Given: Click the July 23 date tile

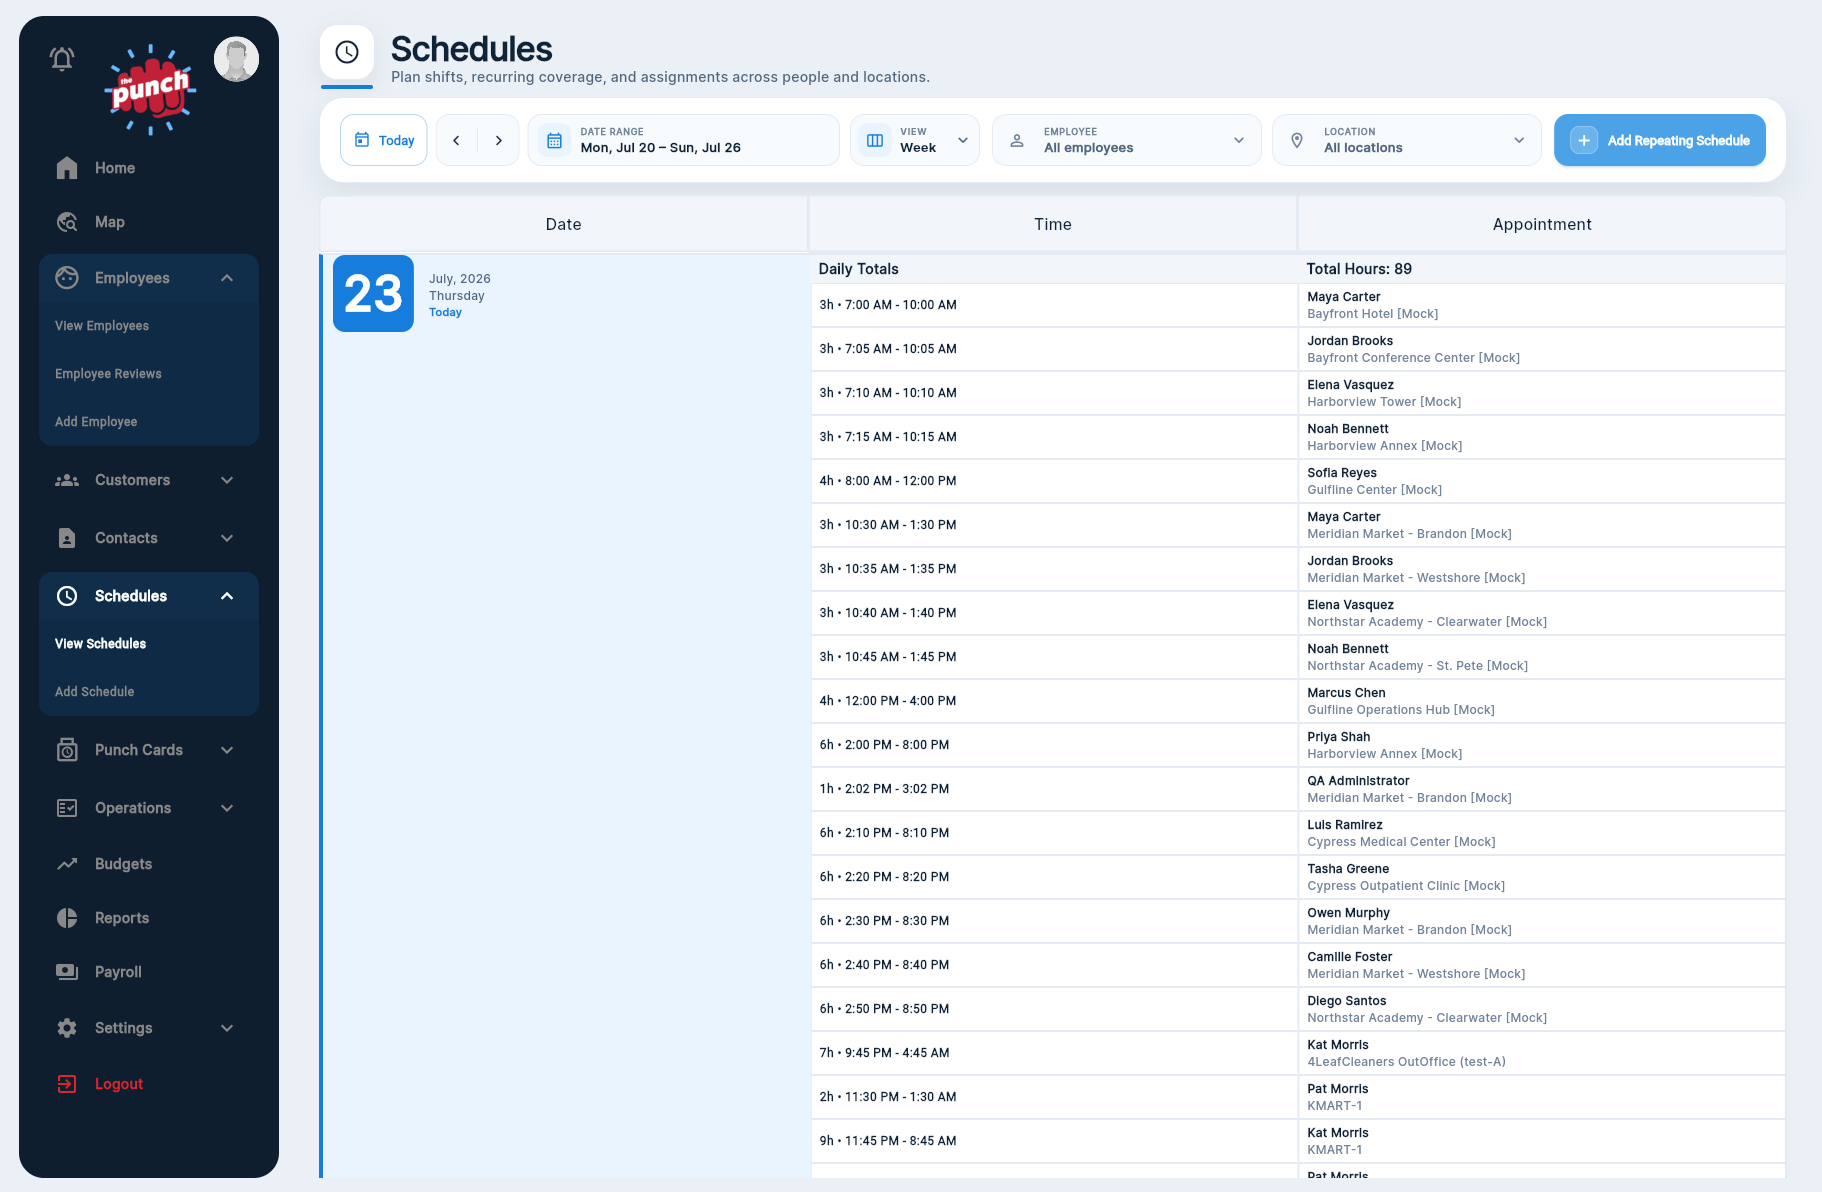Looking at the screenshot, I should tap(373, 293).
